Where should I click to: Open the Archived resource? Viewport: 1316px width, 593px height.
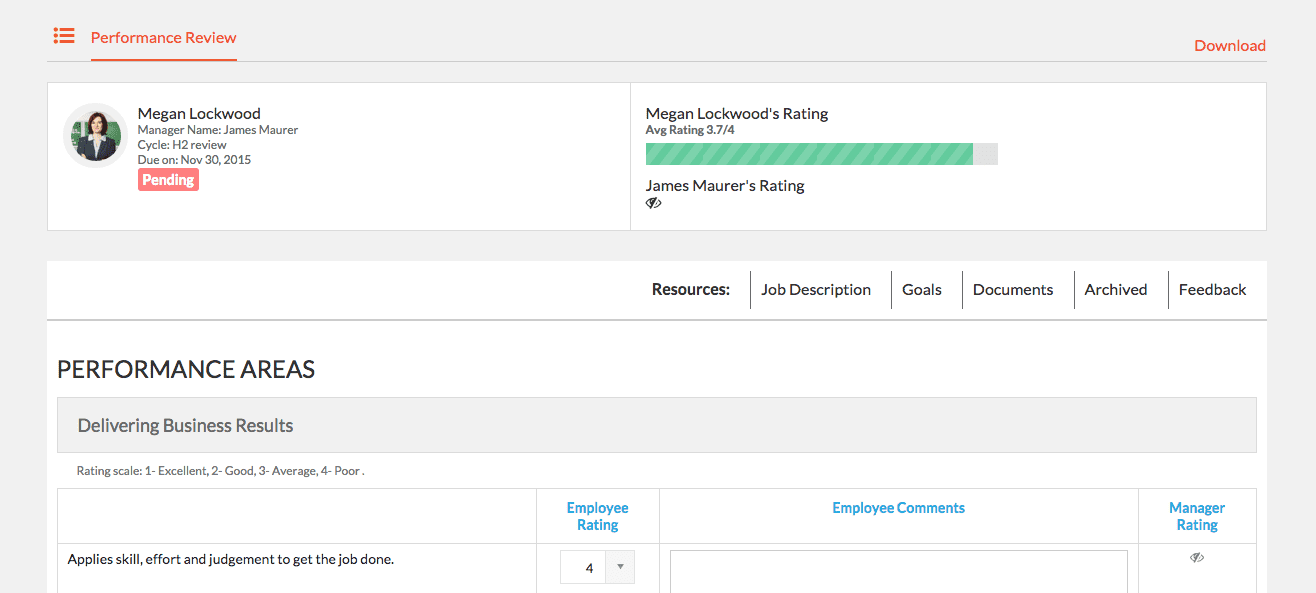click(x=1116, y=290)
